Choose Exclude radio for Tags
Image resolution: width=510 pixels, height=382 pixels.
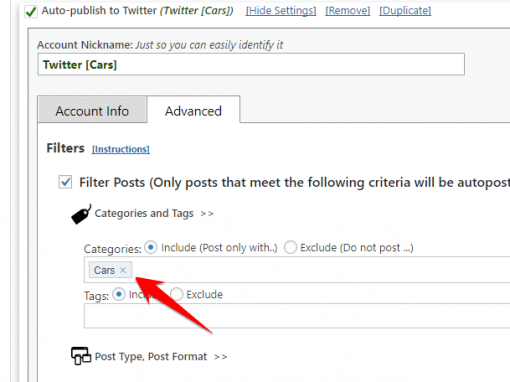176,295
